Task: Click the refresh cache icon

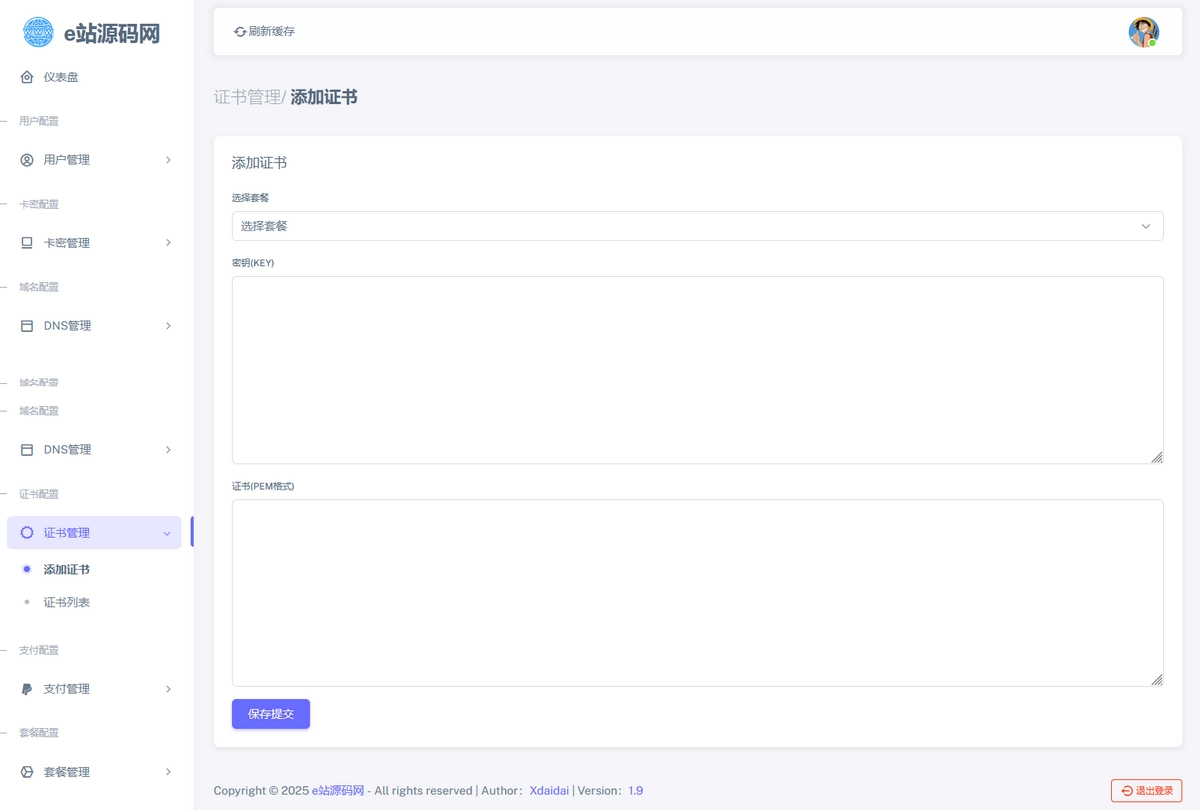Action: click(x=240, y=32)
